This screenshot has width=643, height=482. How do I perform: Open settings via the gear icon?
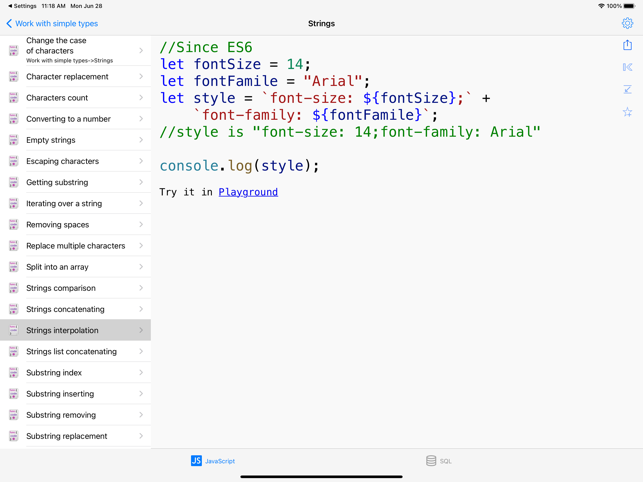[627, 23]
